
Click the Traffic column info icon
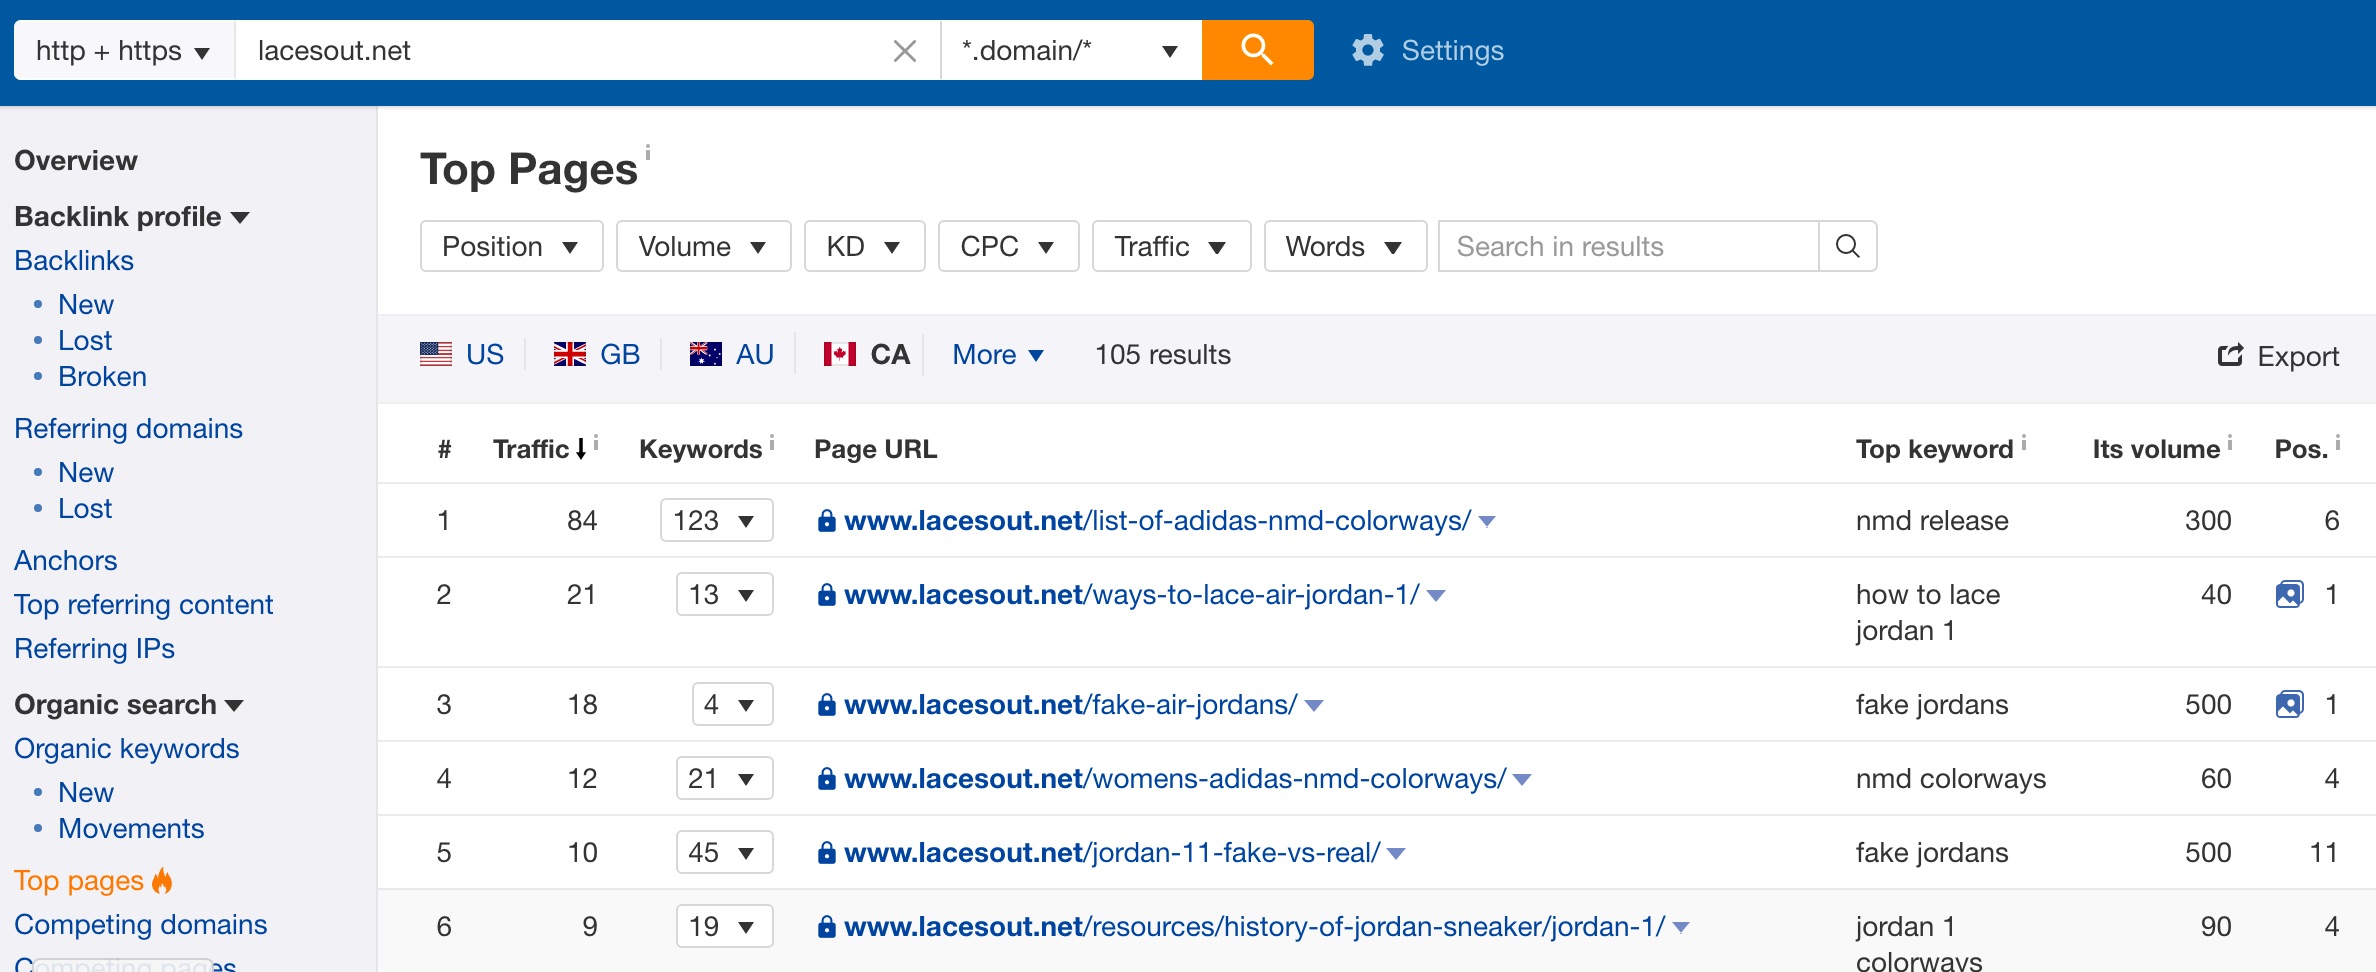[x=596, y=442]
